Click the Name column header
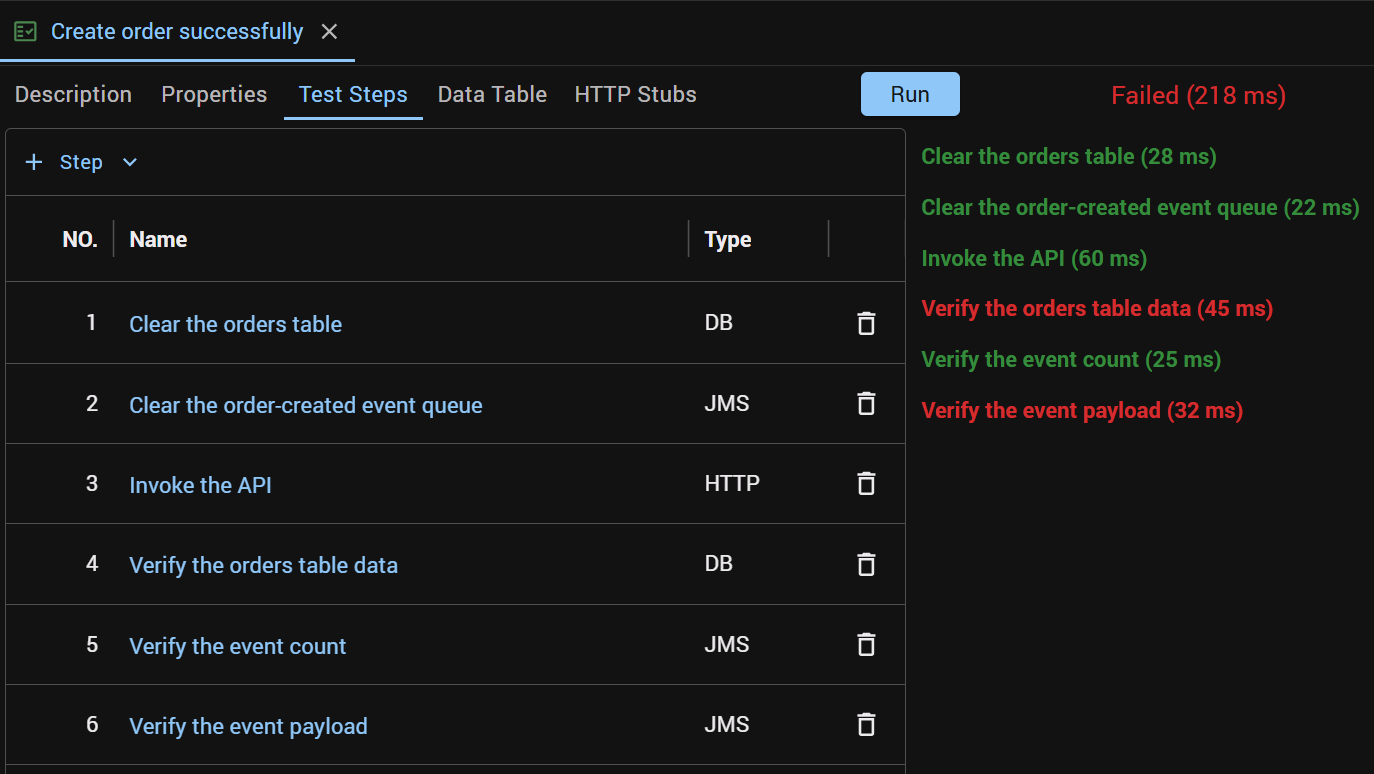The image size is (1374, 774). (158, 239)
